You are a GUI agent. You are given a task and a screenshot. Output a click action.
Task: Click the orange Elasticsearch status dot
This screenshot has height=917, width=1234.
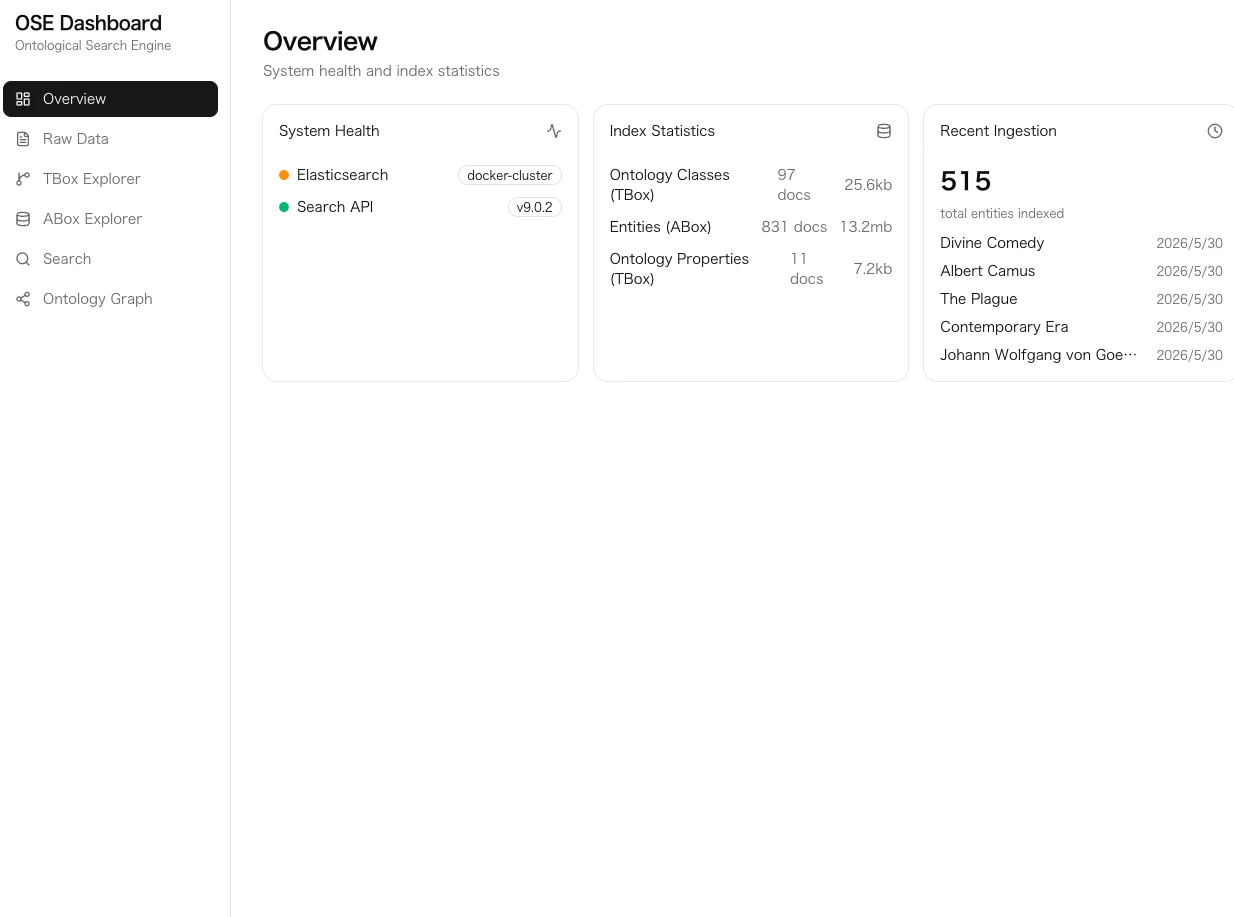(284, 175)
